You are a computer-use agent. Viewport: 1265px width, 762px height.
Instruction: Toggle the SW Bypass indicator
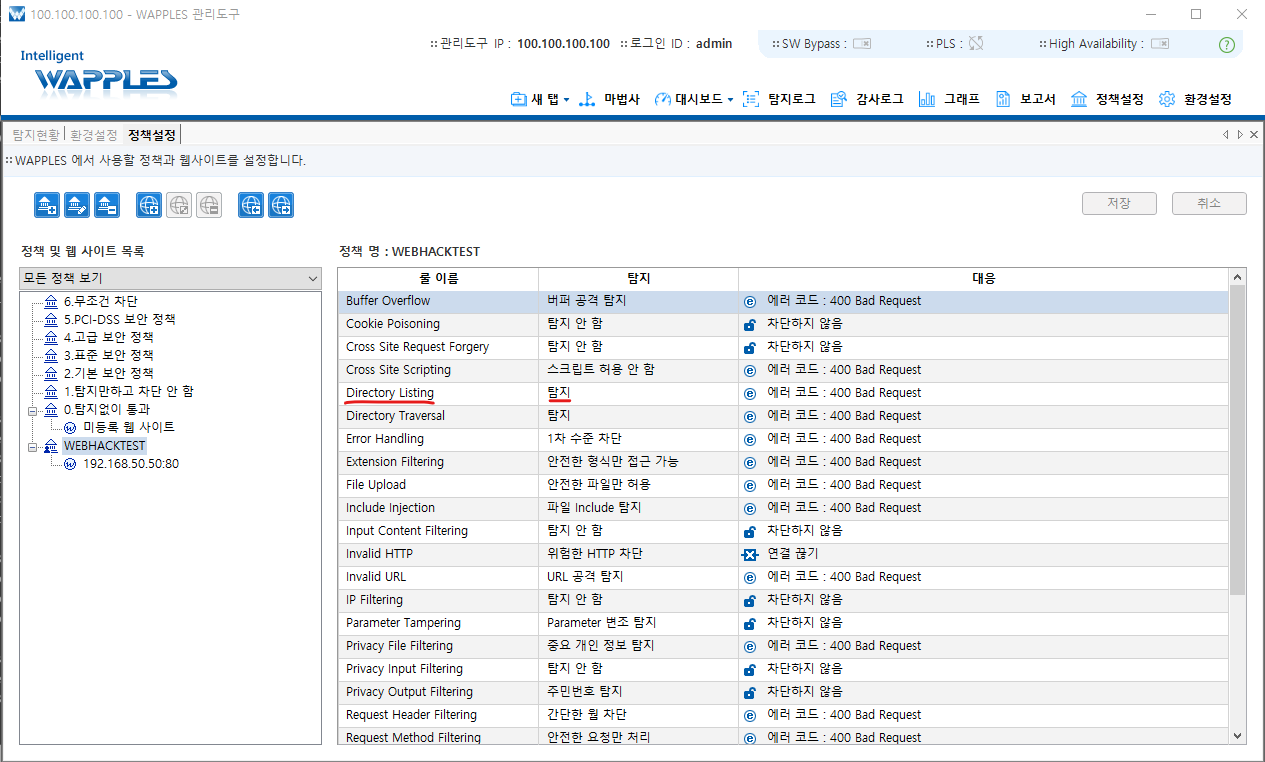pos(861,44)
